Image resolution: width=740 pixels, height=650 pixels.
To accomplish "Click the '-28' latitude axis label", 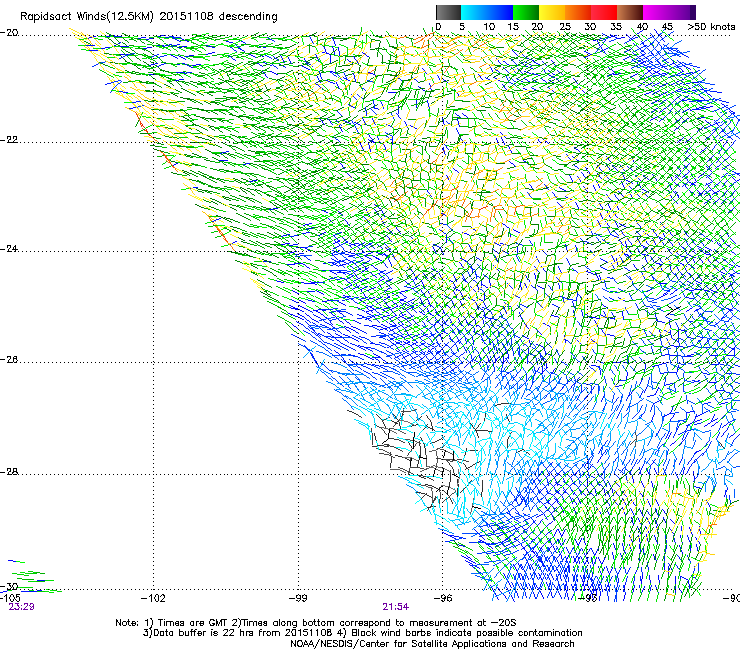I will 9,472.
